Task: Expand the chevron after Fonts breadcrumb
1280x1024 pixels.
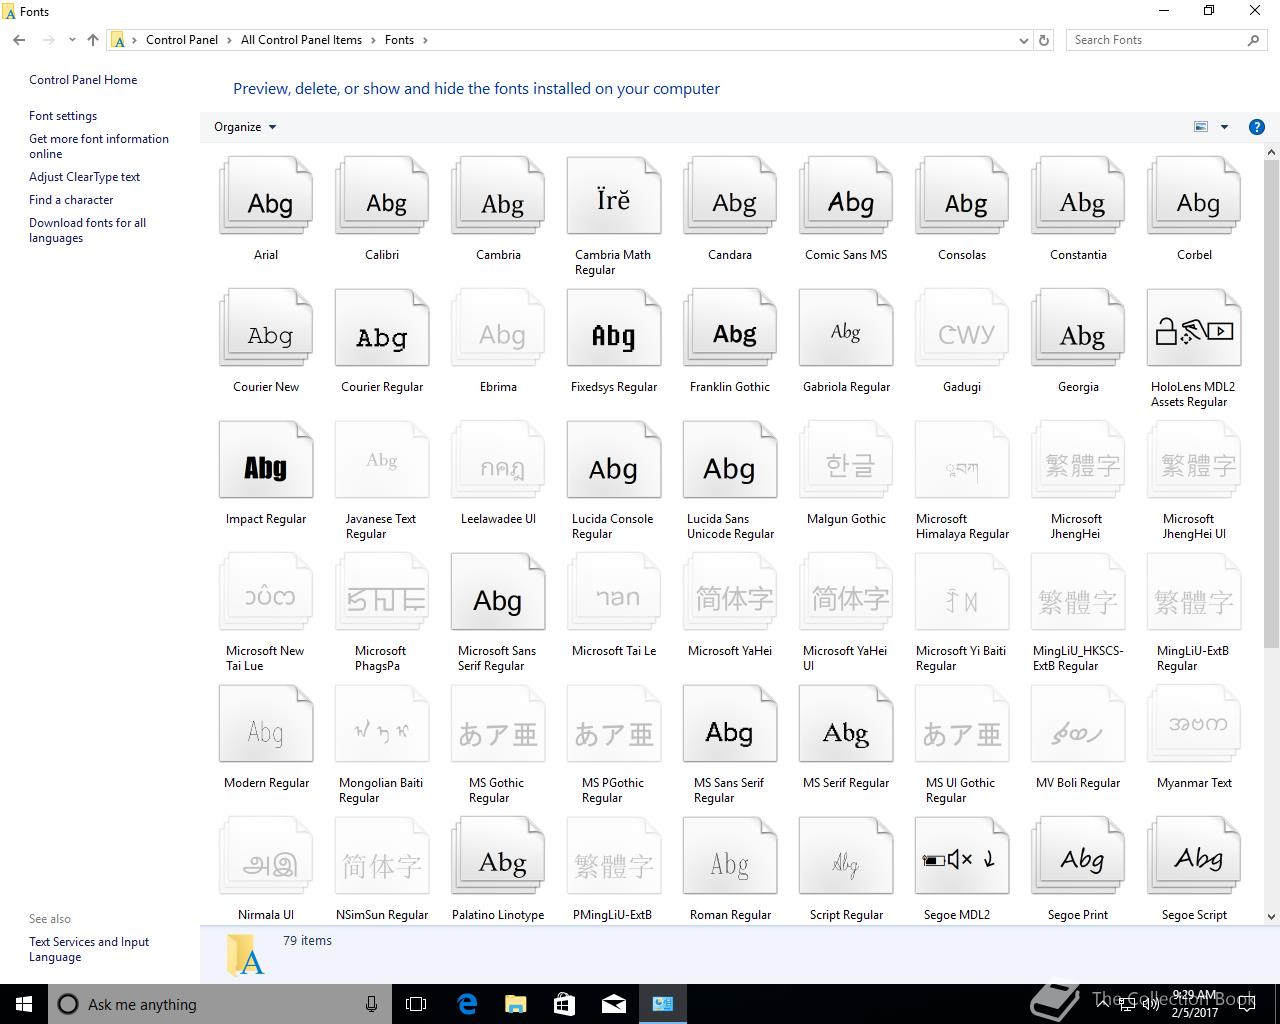Action: click(425, 40)
